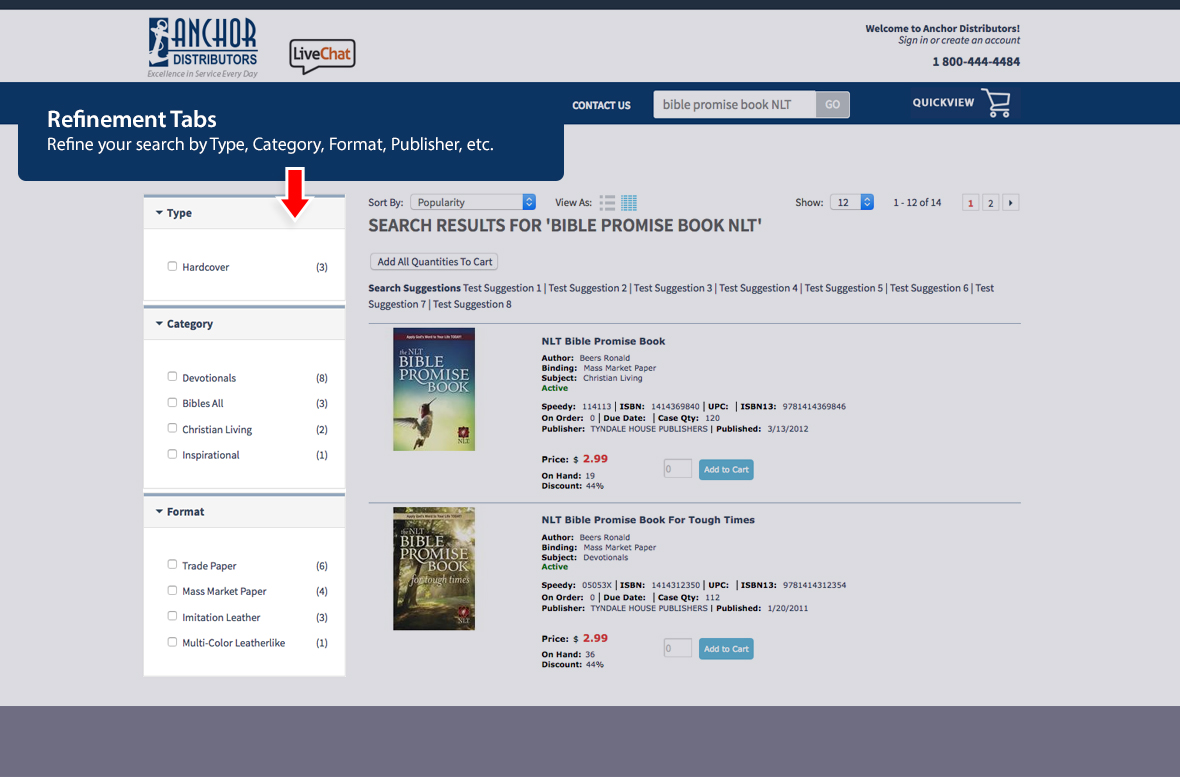Click the phone number 1 800-444-4484
Image resolution: width=1180 pixels, height=777 pixels.
pyautogui.click(x=976, y=62)
